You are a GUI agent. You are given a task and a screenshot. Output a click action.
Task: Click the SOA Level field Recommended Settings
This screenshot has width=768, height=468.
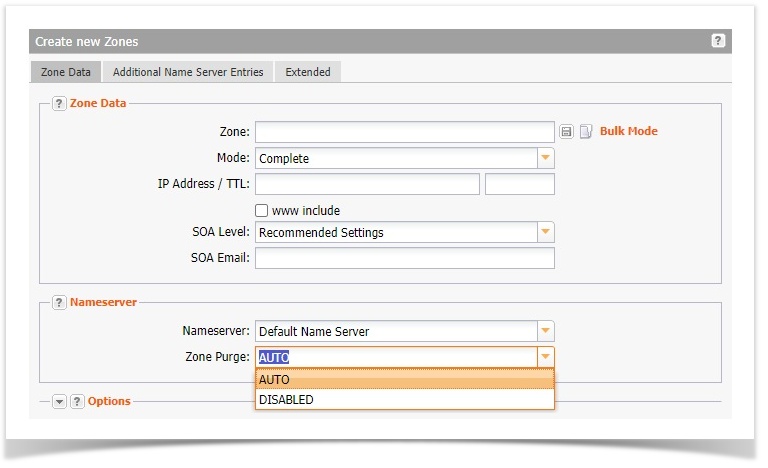396,232
